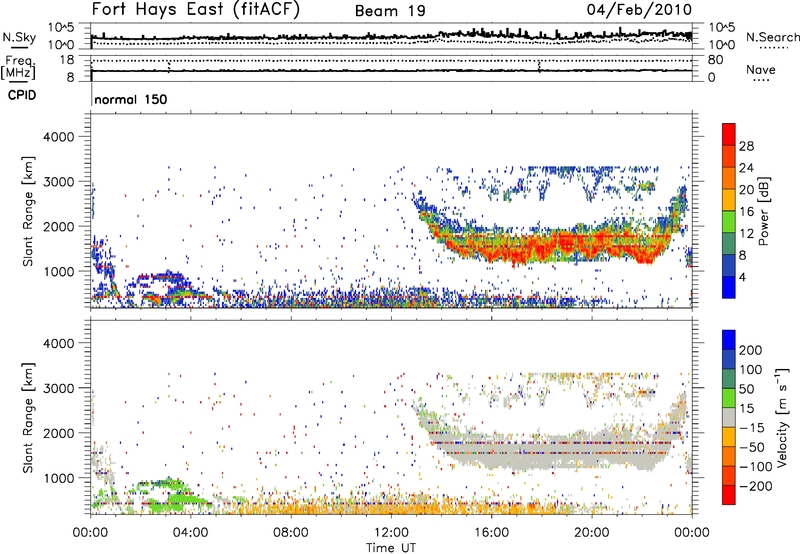The image size is (800, 554).
Task: Click the "2000" tick on the Velocity panel
Action: point(59,433)
